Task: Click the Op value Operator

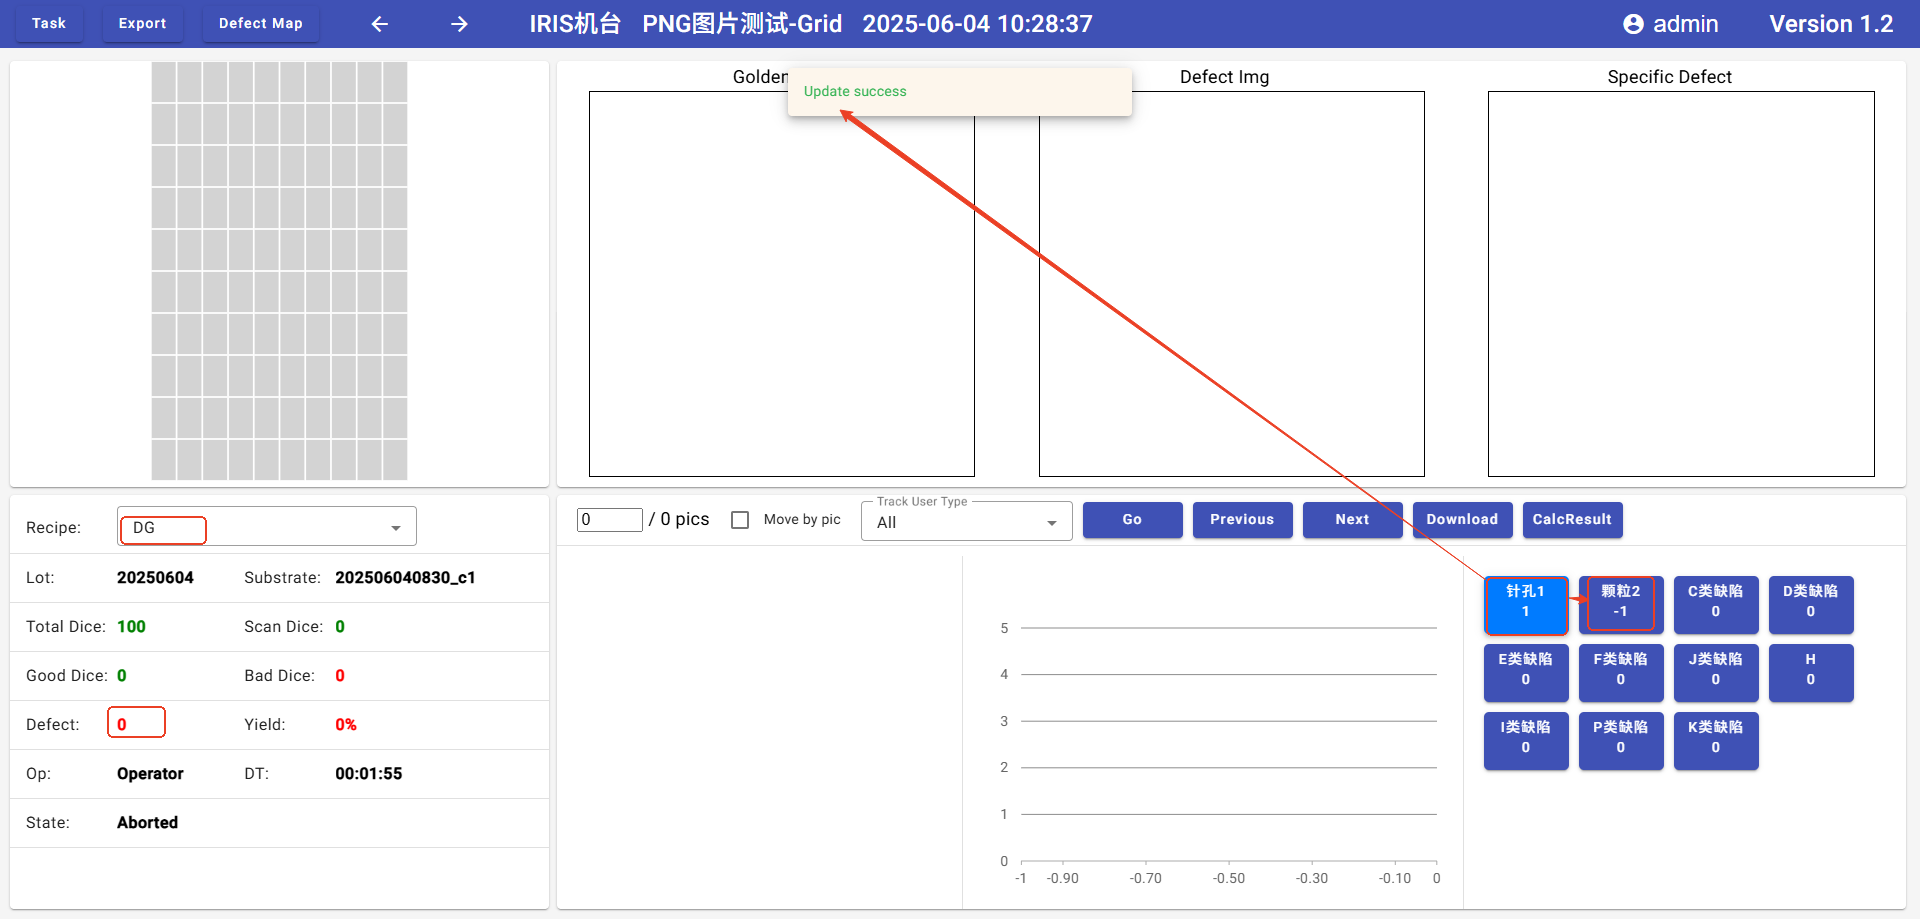Action: [x=150, y=774]
